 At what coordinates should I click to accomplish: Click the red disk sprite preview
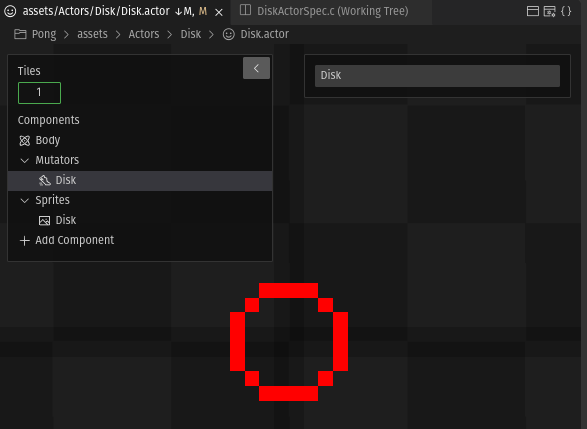coord(289,342)
